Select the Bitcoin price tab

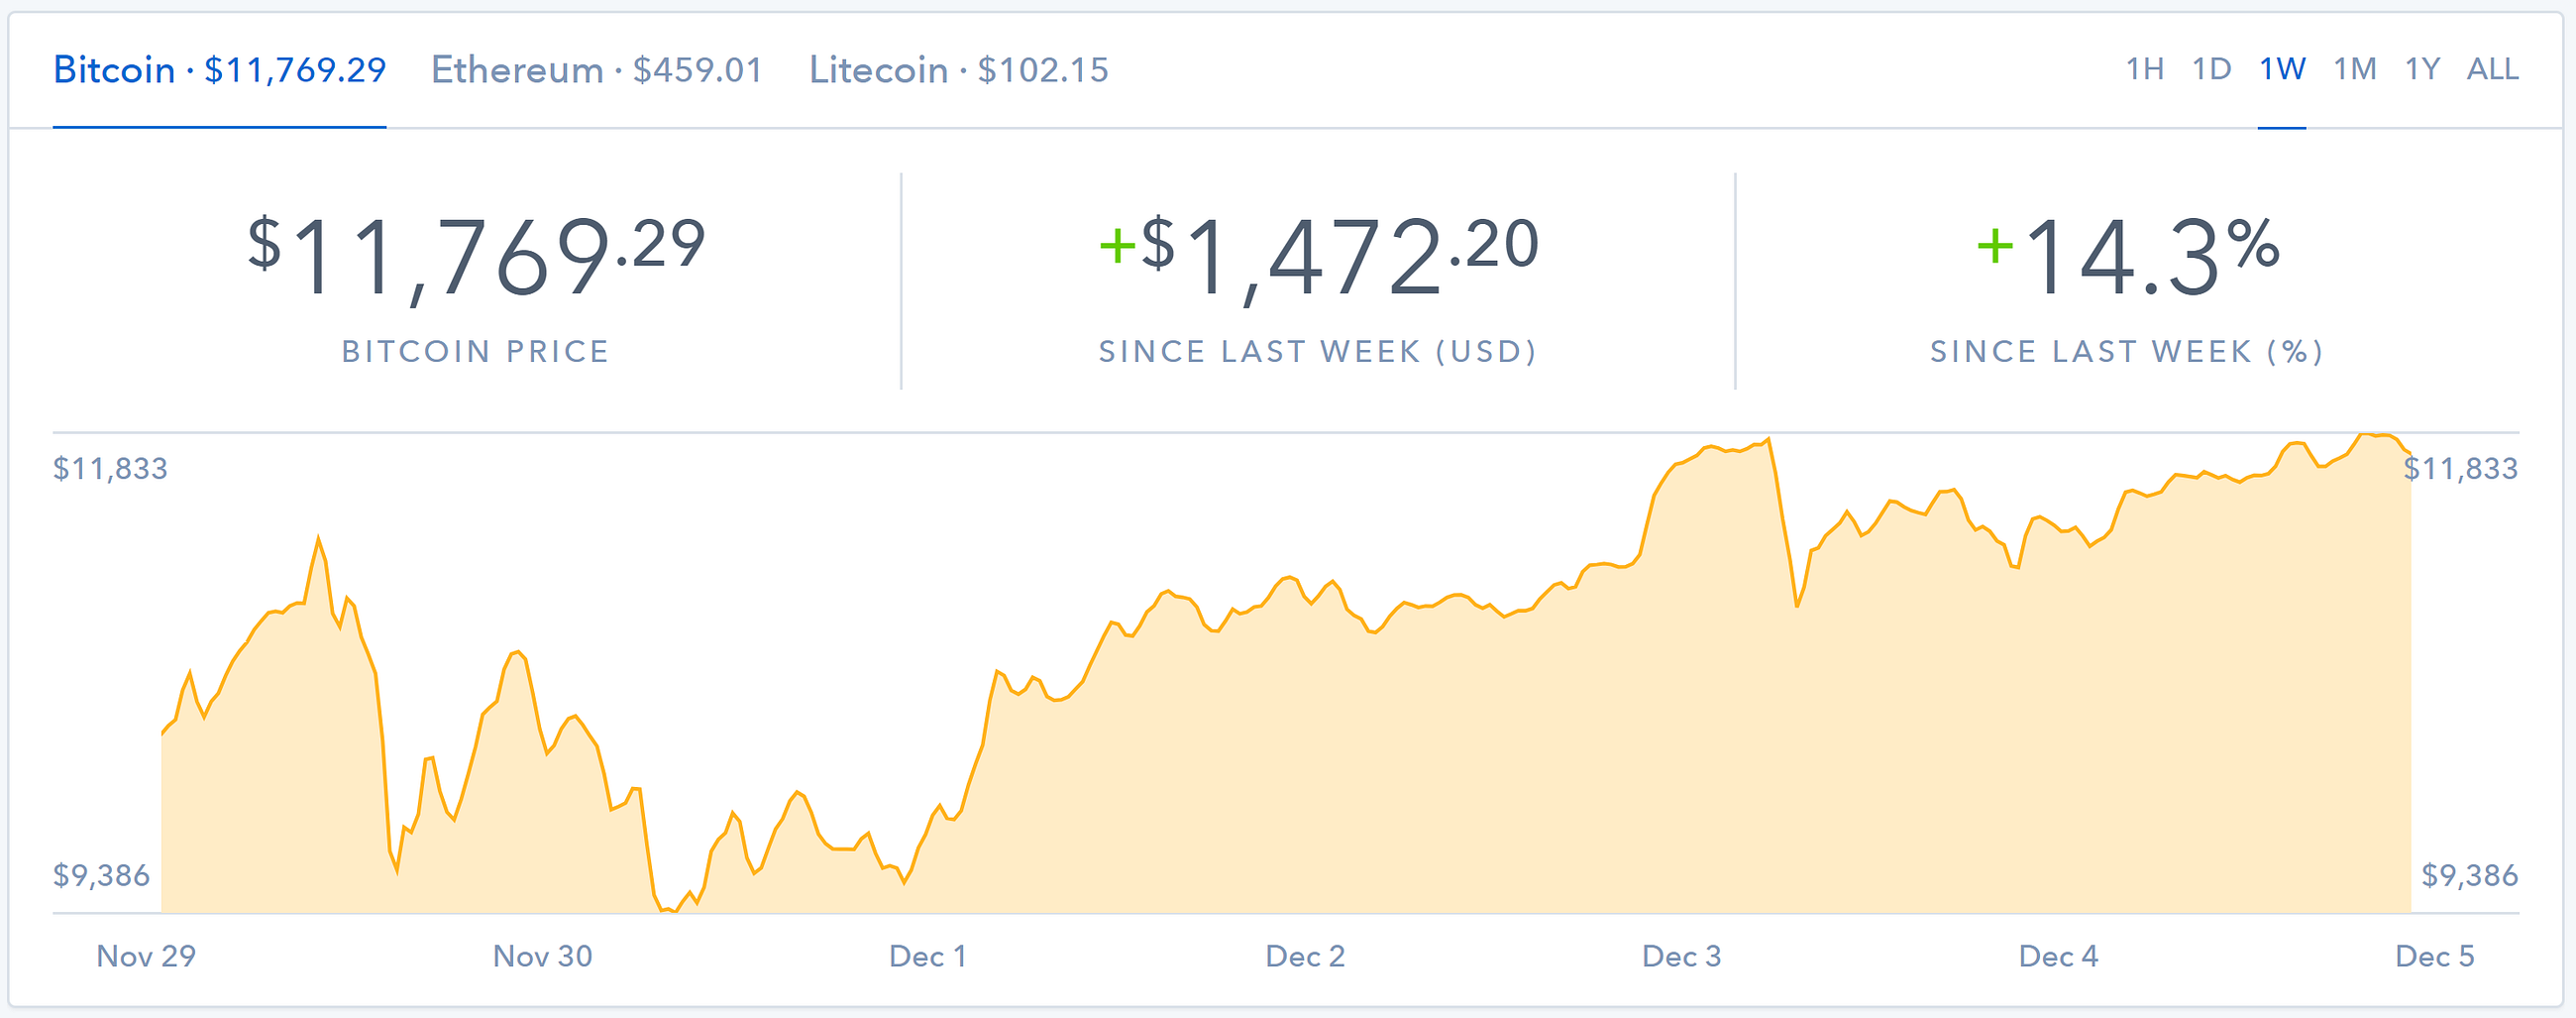[219, 70]
